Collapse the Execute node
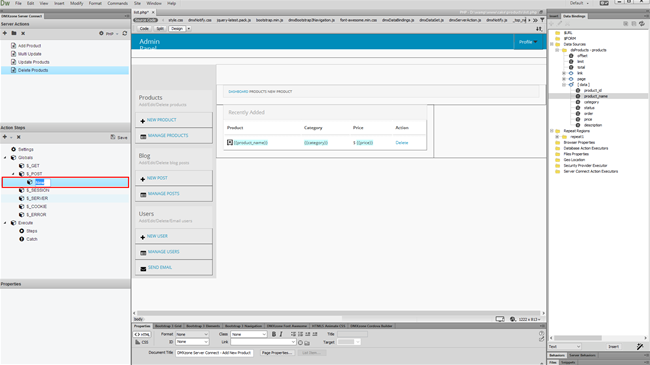Image resolution: width=650 pixels, height=365 pixels. point(5,223)
